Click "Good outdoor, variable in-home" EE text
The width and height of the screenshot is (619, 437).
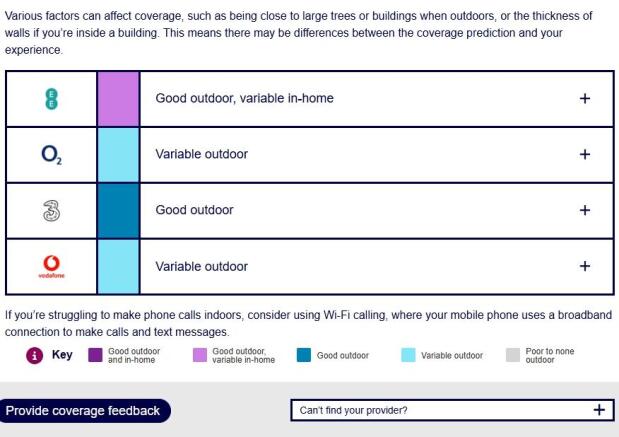pyautogui.click(x=244, y=99)
